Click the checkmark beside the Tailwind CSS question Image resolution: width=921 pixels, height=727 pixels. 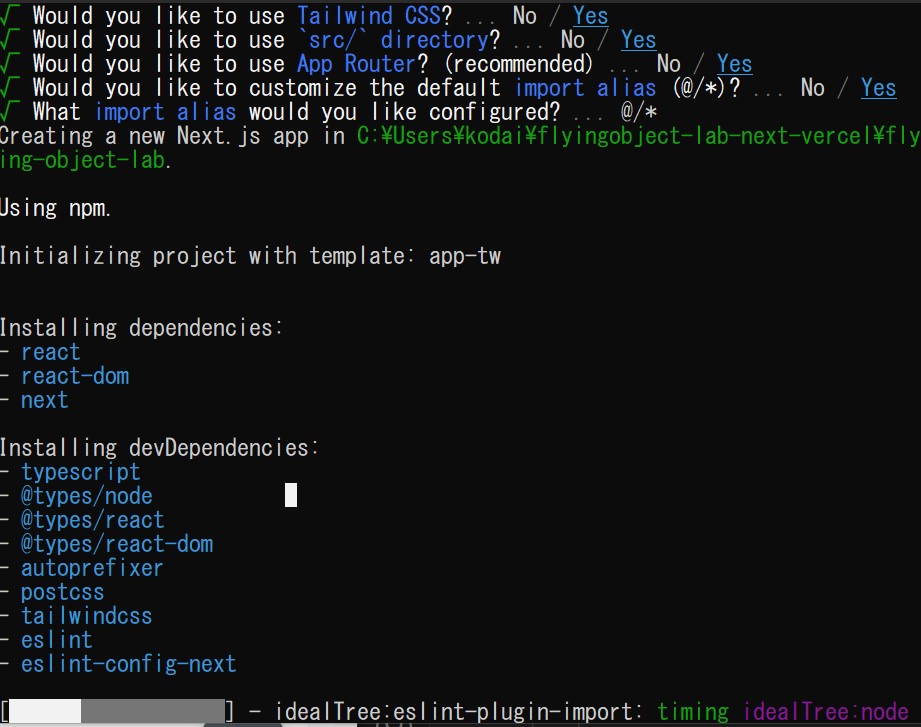point(9,16)
